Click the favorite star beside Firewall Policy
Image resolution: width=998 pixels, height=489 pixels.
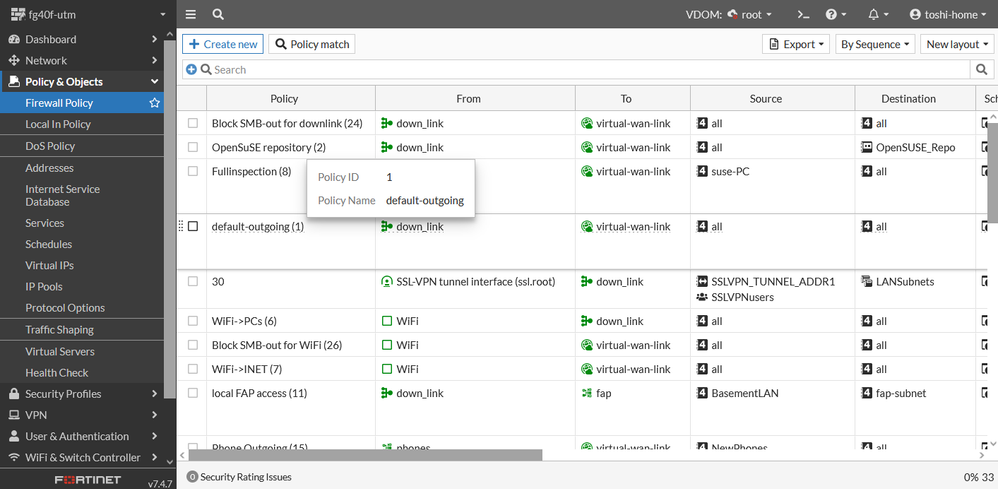[154, 103]
